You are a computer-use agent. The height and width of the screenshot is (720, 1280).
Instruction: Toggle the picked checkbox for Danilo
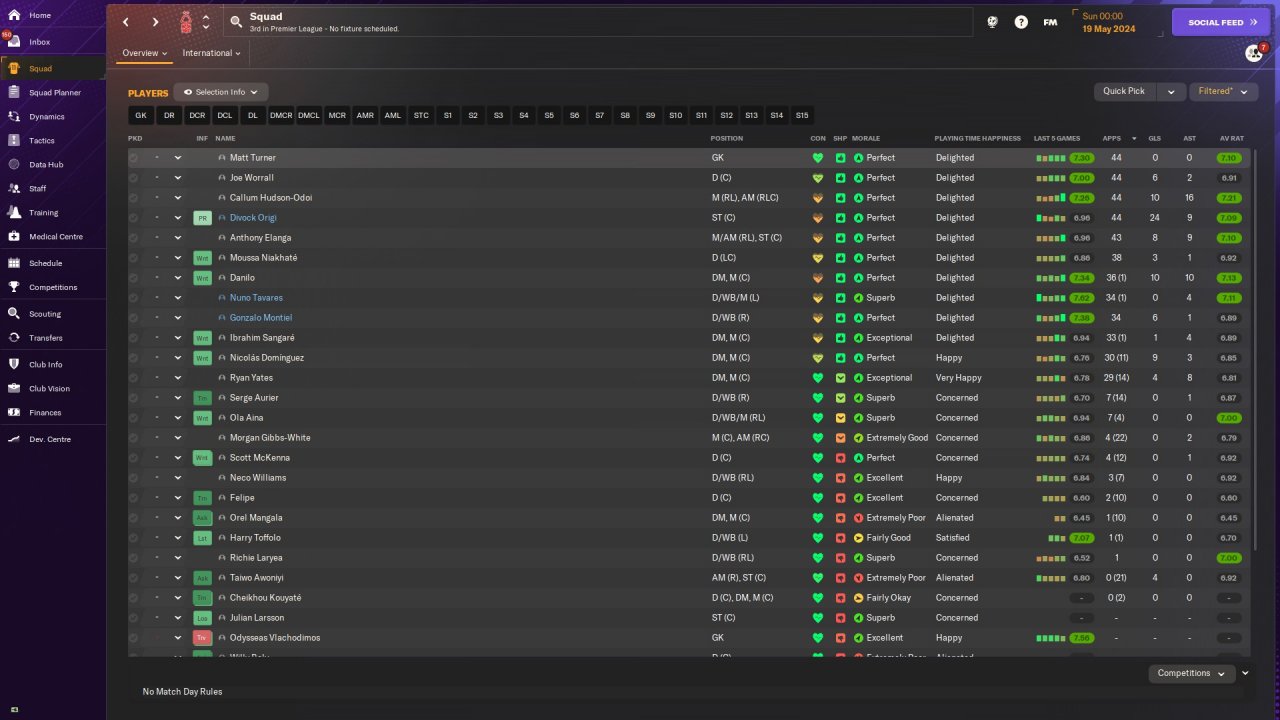[134, 278]
